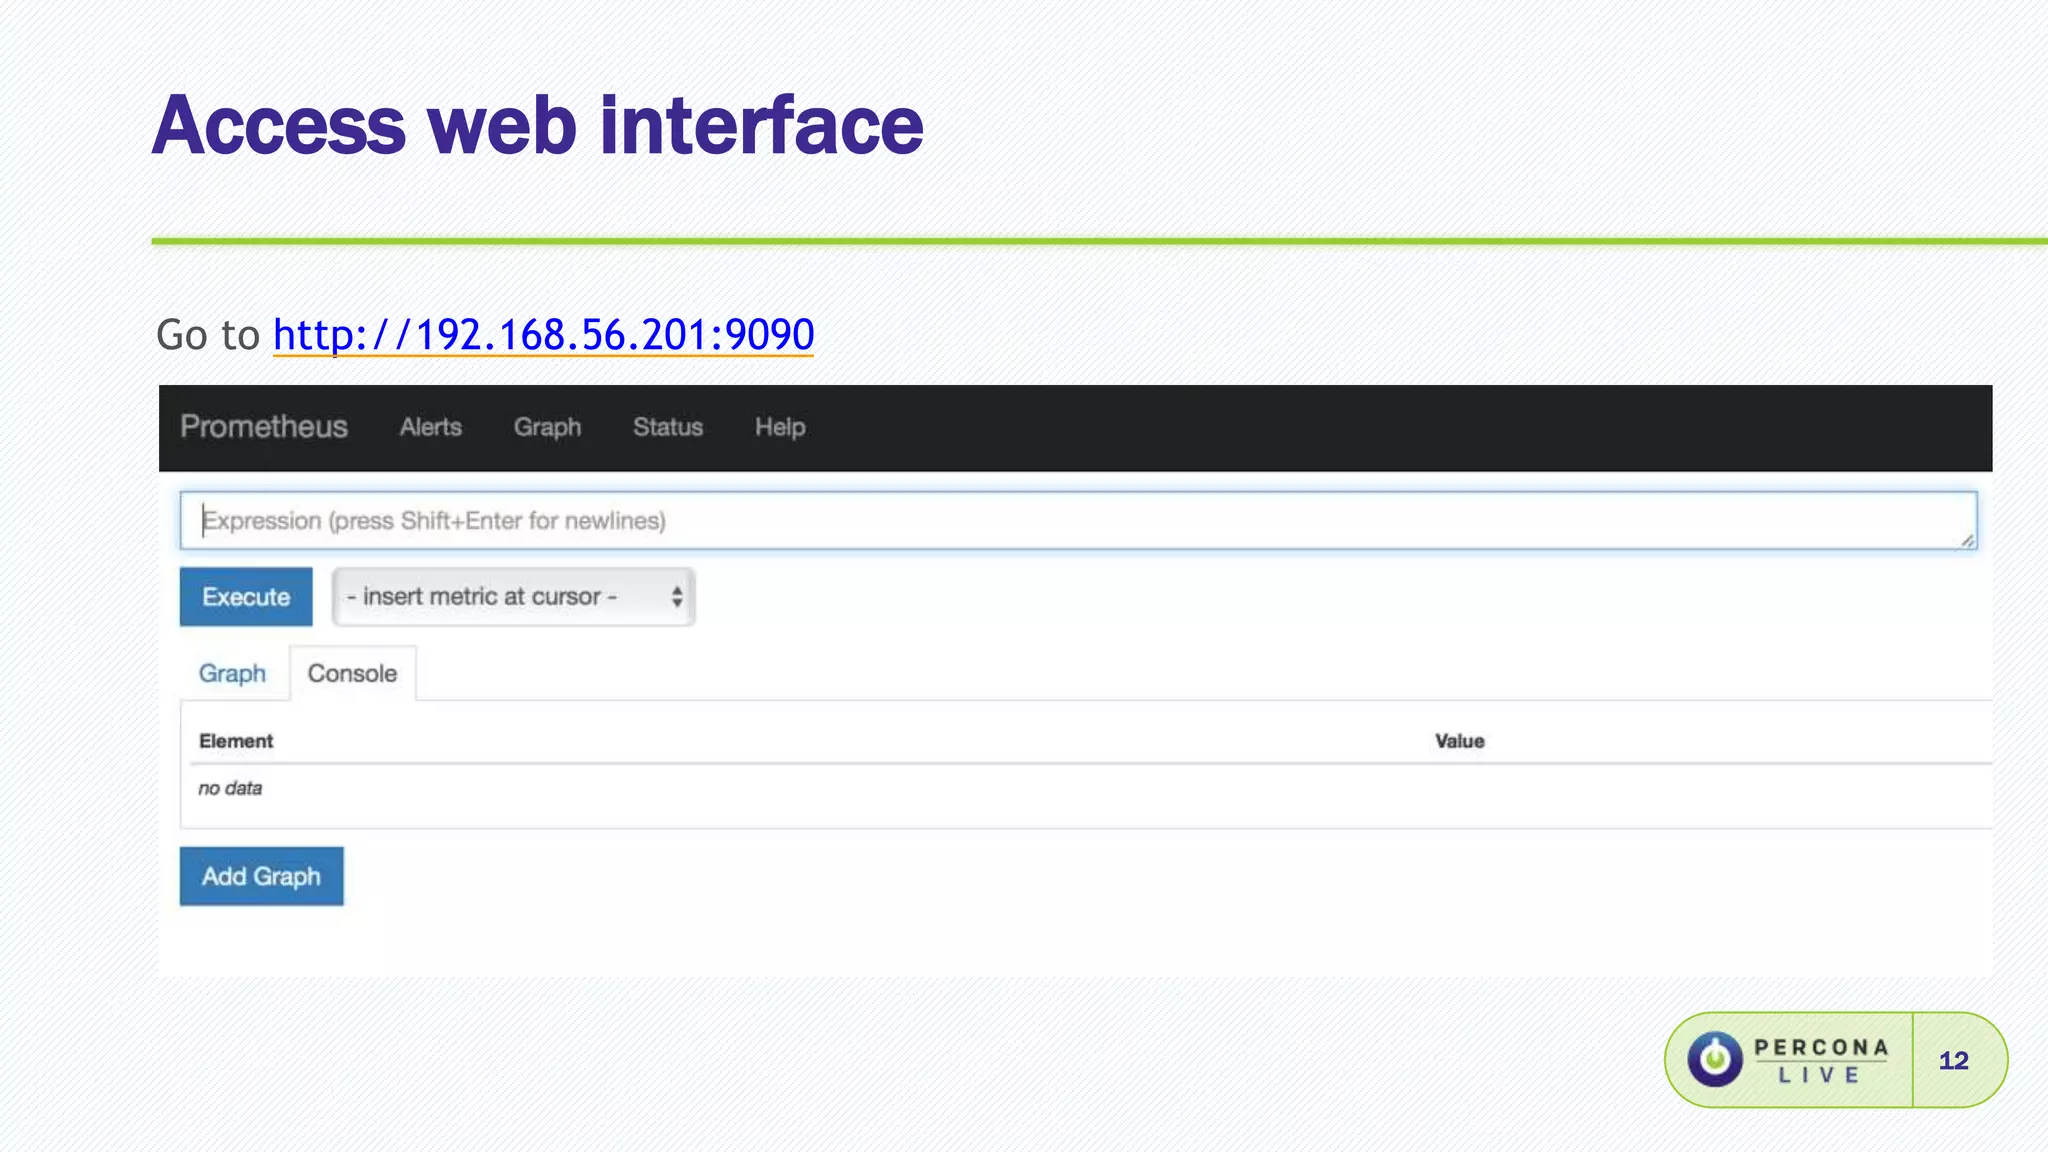Screen dimensions: 2048x1152
Task: Click the 'no data' table row
Action: point(230,788)
